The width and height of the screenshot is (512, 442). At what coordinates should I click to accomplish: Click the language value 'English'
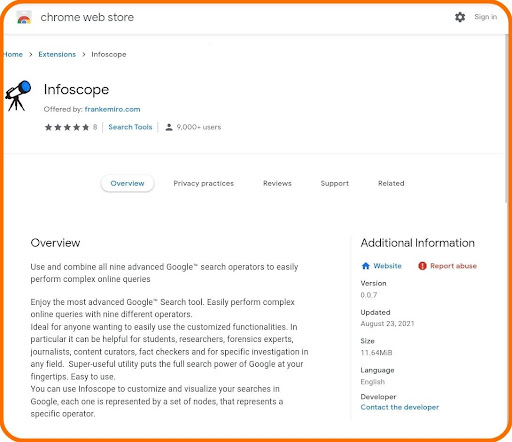(373, 382)
